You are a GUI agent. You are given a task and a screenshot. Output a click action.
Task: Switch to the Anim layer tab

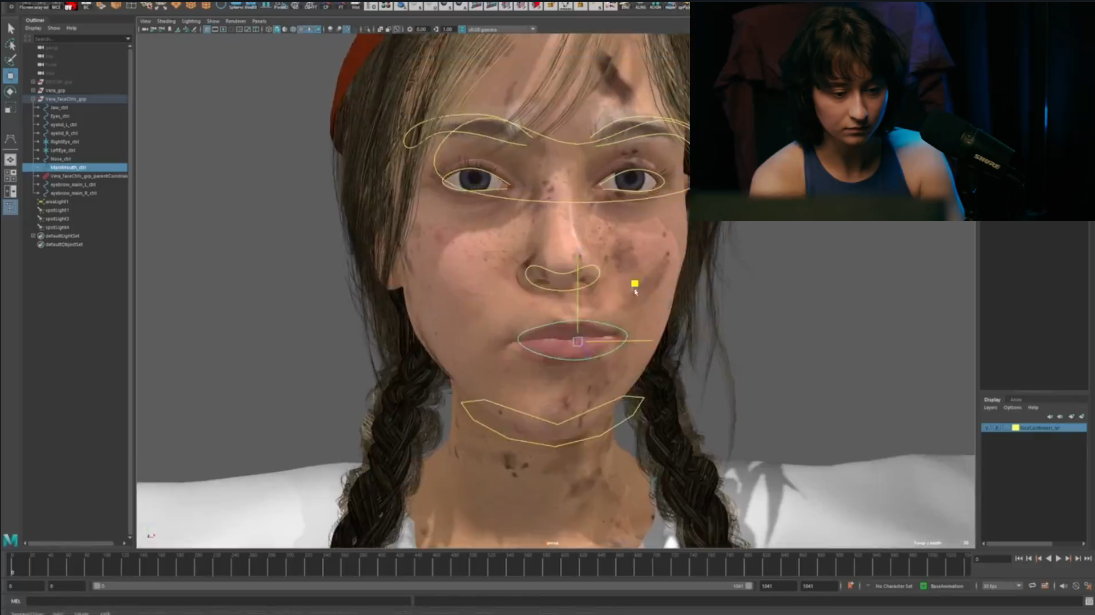coord(1016,400)
